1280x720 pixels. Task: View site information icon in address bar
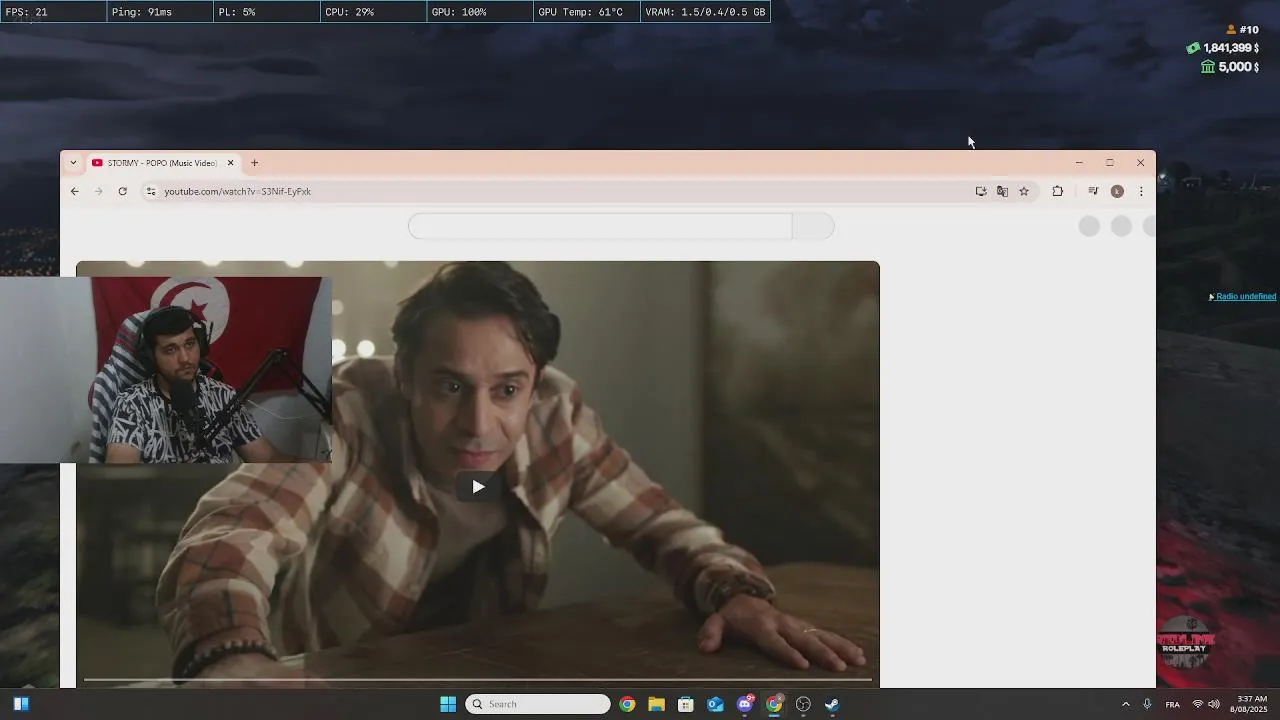[x=151, y=191]
